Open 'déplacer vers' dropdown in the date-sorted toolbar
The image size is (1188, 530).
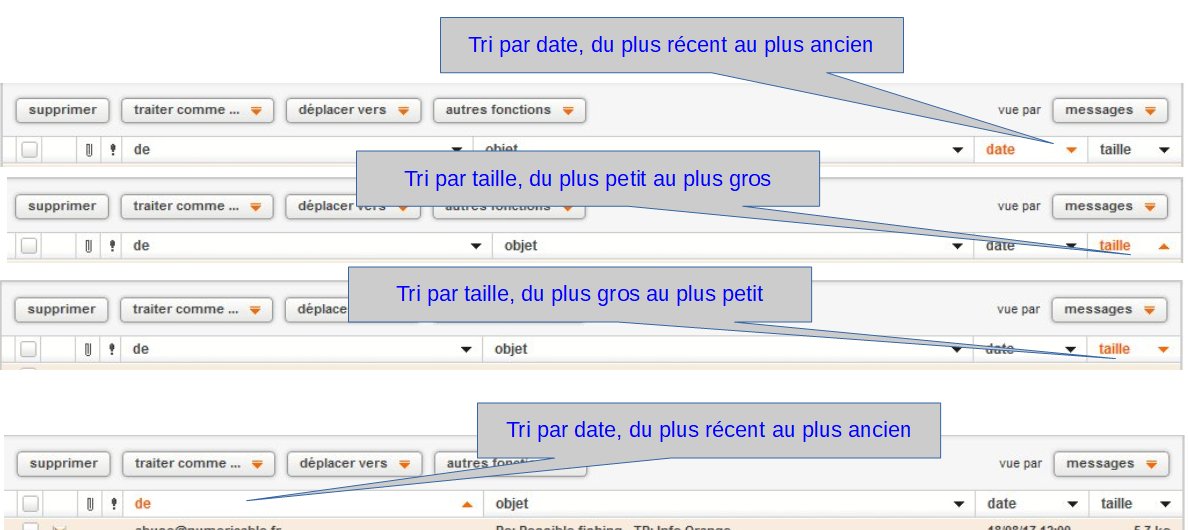(x=353, y=111)
